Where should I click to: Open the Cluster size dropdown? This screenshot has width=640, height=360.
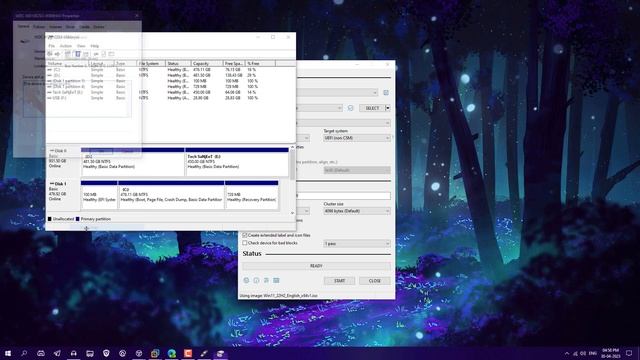[357, 211]
